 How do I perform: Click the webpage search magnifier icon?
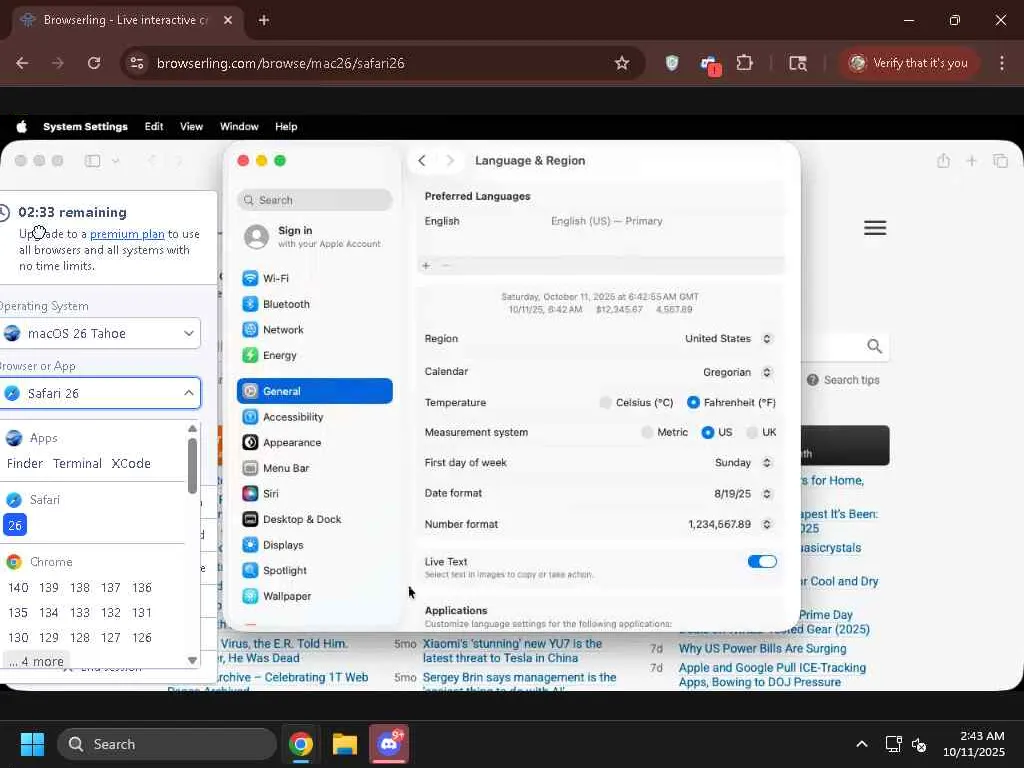pos(874,346)
